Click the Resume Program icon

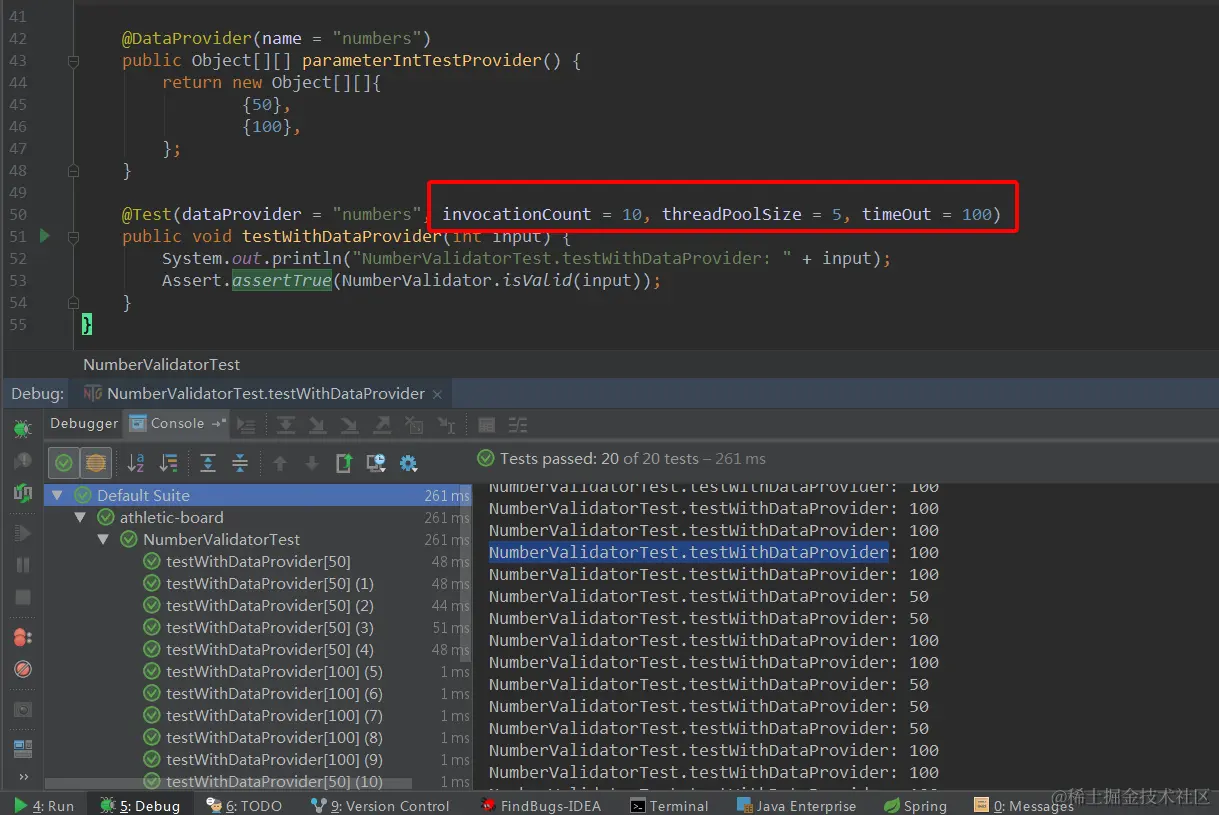coord(22,533)
